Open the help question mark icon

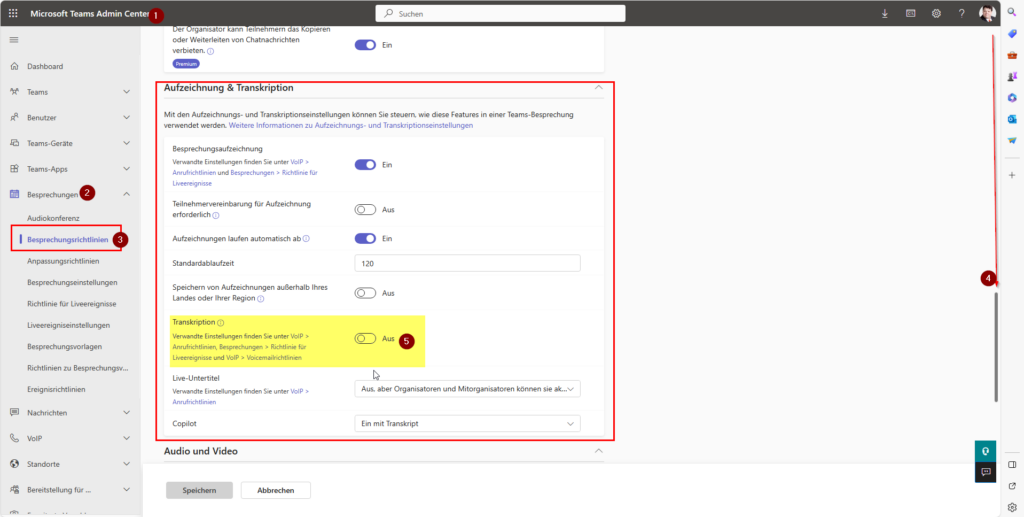coord(961,13)
